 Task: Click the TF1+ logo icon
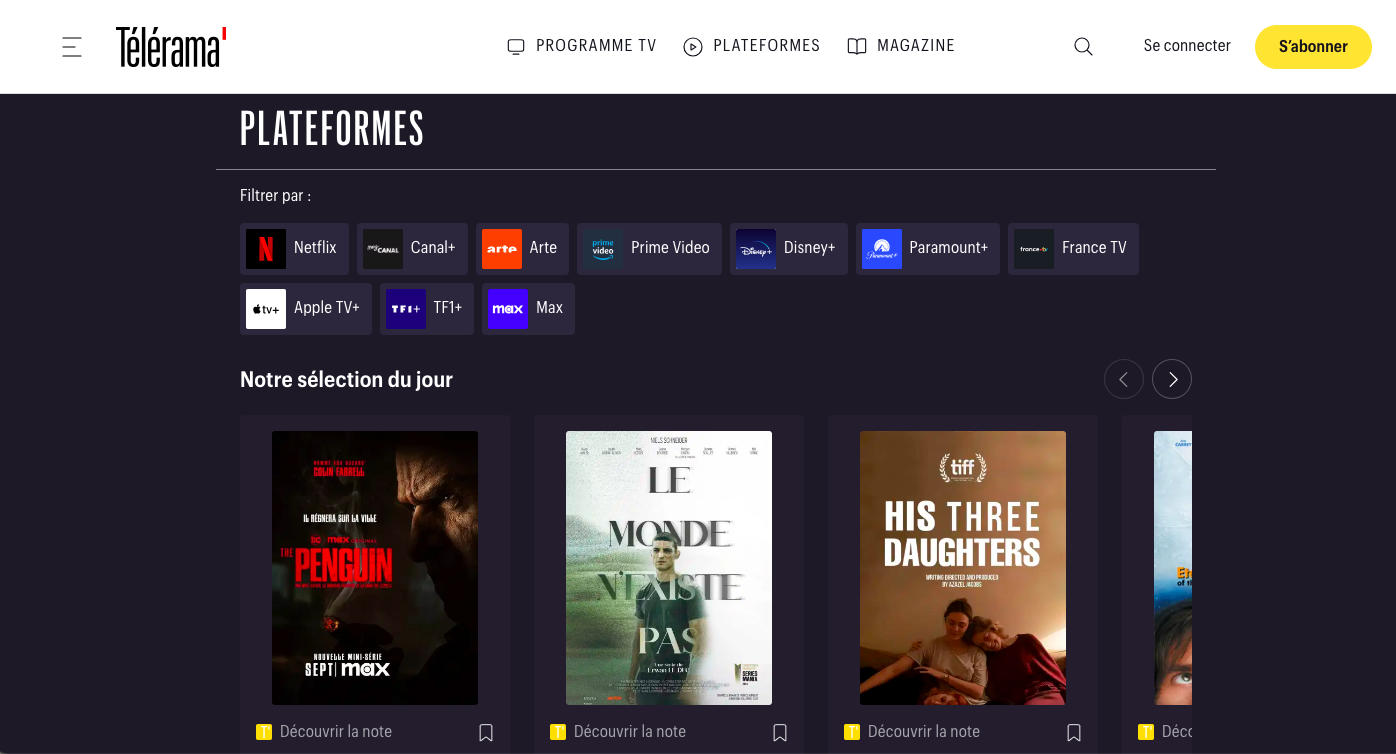coord(406,309)
